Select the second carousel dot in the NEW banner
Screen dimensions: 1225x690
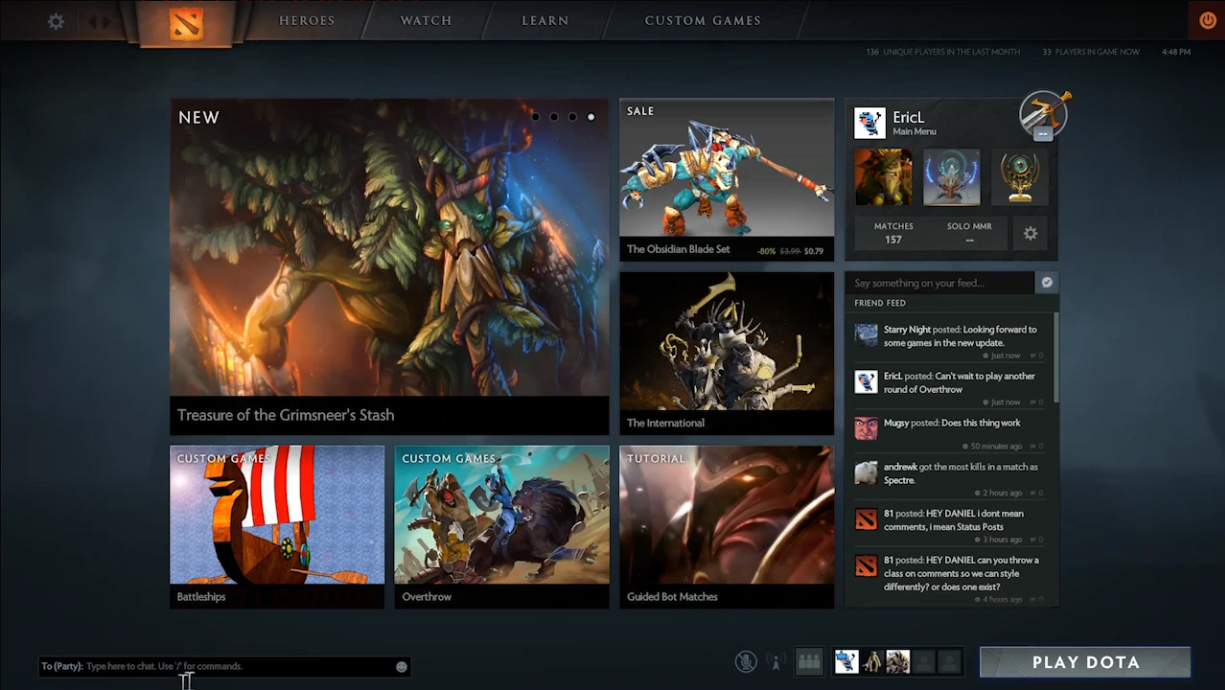[554, 117]
